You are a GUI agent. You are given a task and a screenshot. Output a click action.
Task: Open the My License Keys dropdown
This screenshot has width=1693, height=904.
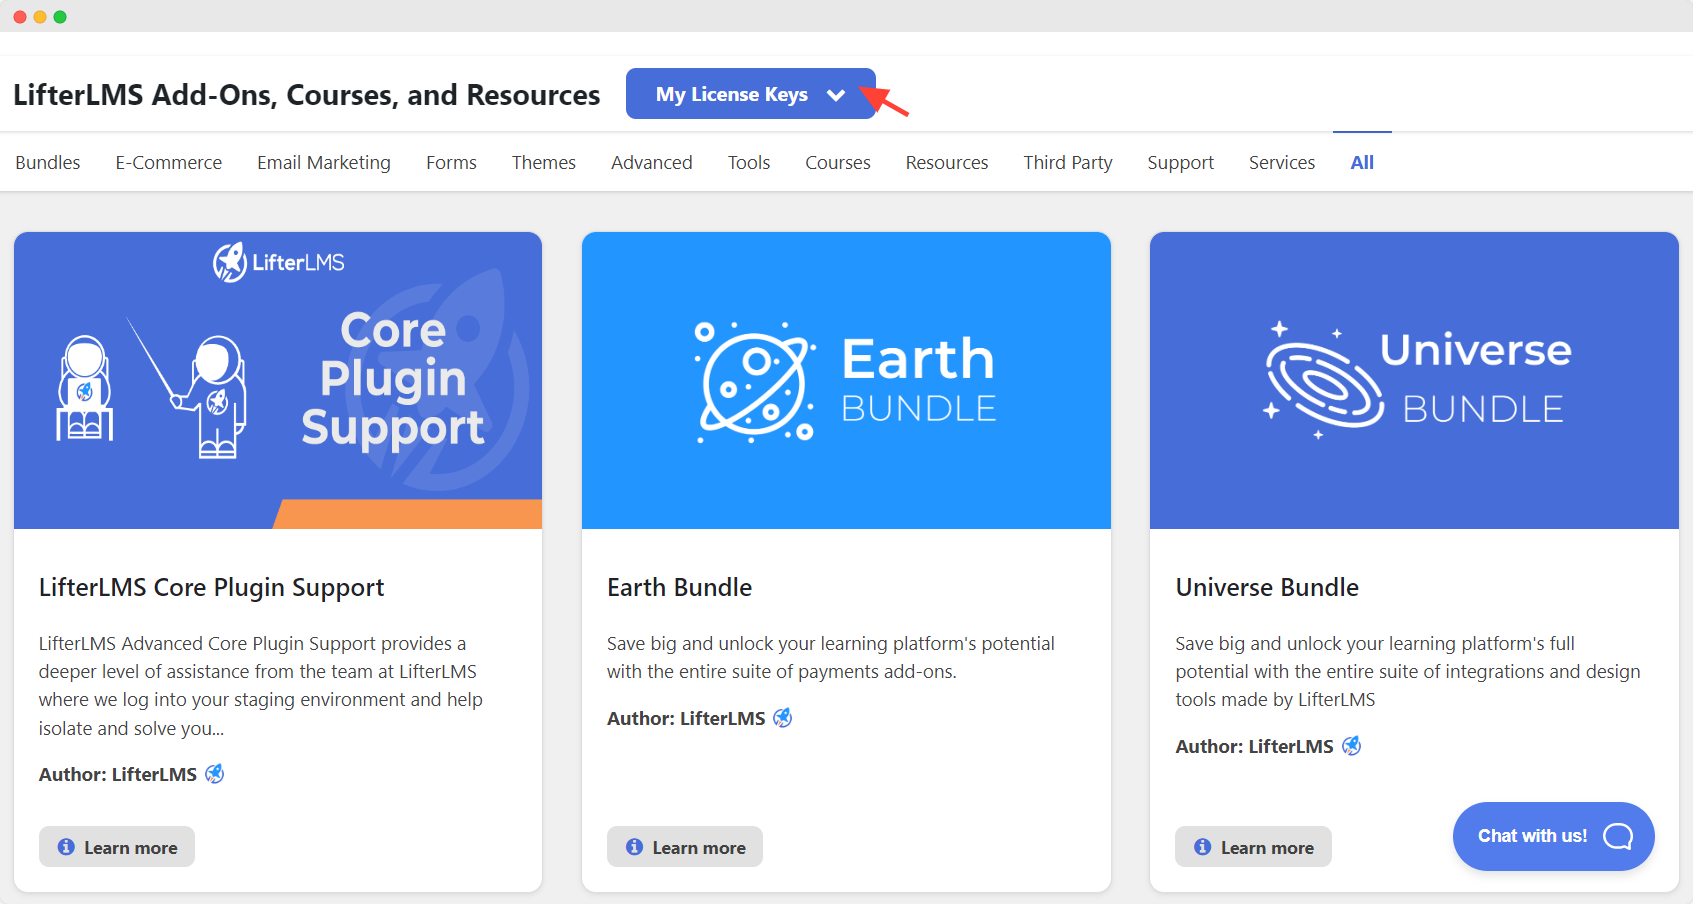[750, 94]
